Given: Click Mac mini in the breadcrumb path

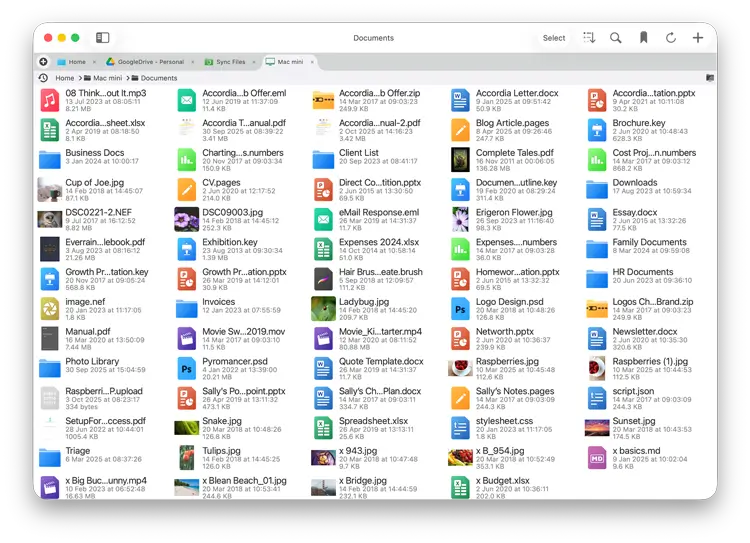Looking at the screenshot, I should tap(106, 78).
